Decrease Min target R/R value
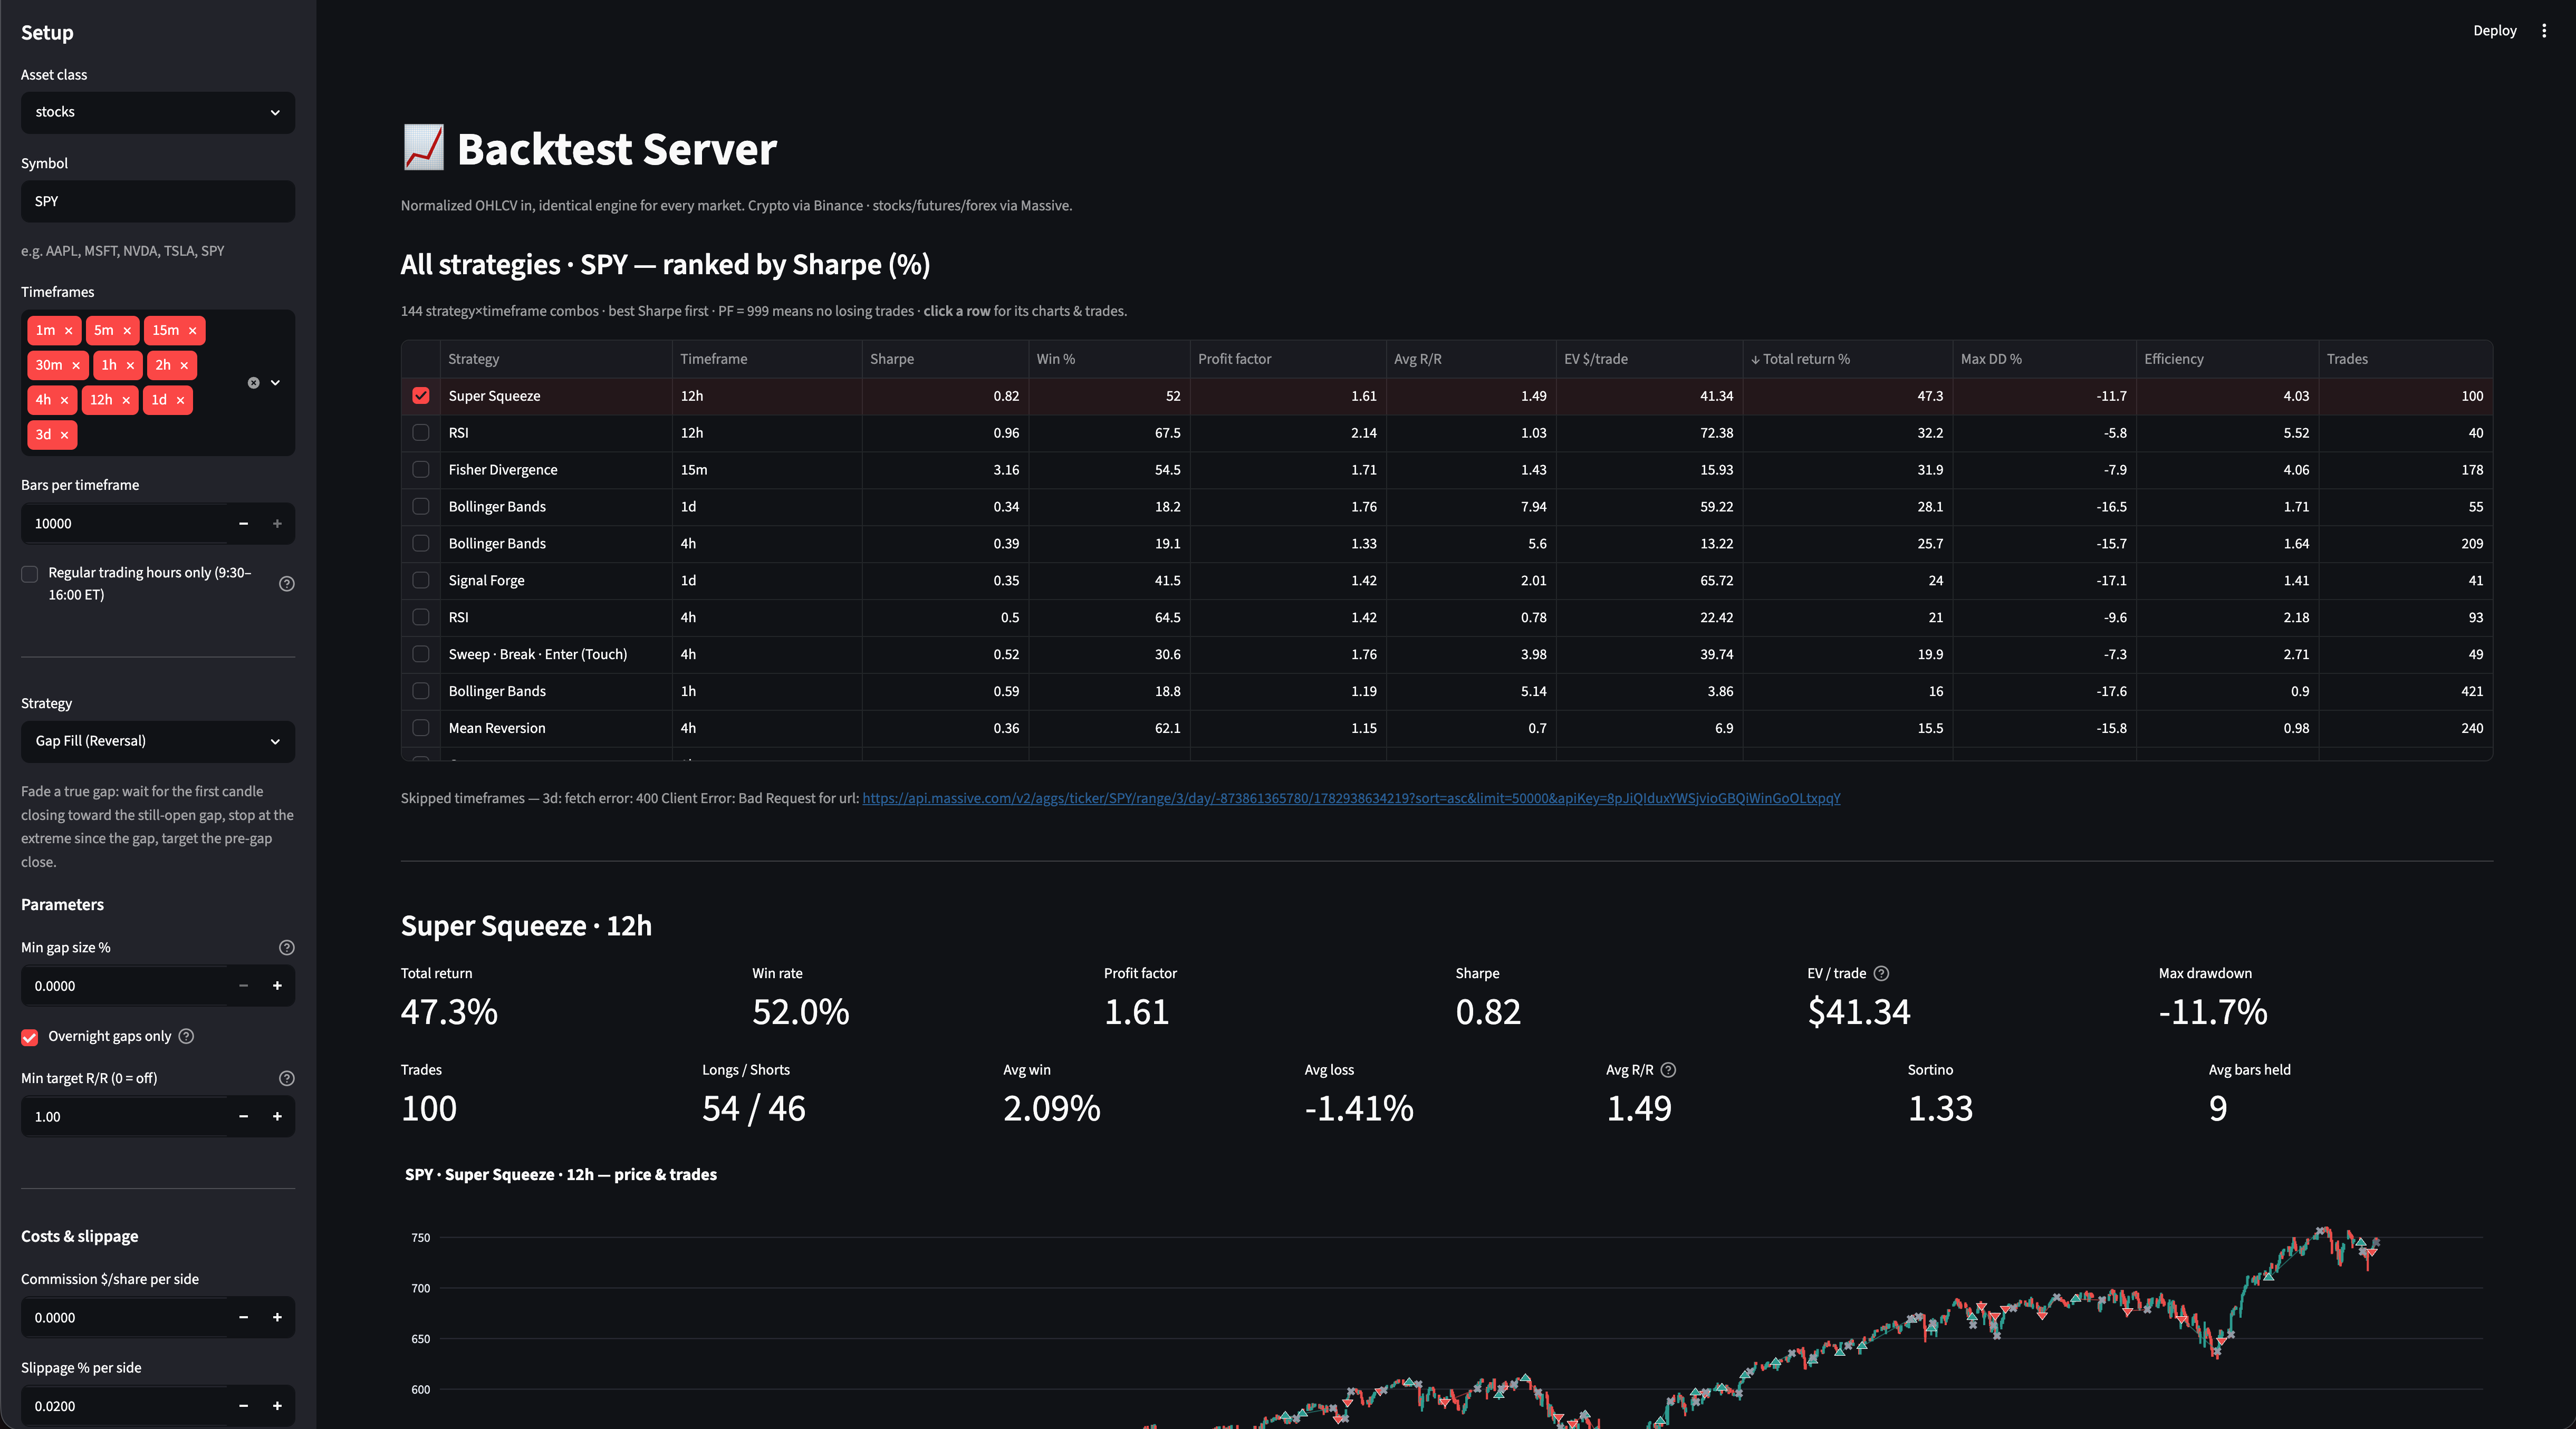 [x=243, y=1116]
